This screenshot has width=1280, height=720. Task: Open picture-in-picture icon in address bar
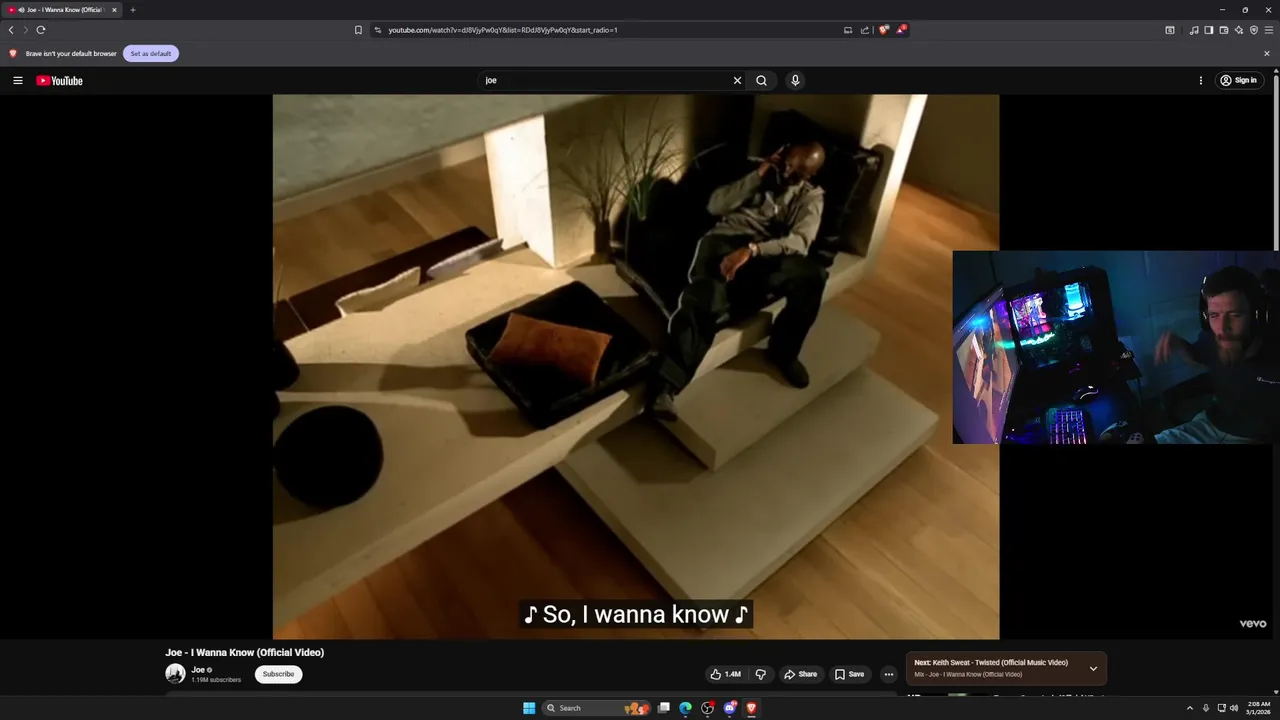click(848, 30)
